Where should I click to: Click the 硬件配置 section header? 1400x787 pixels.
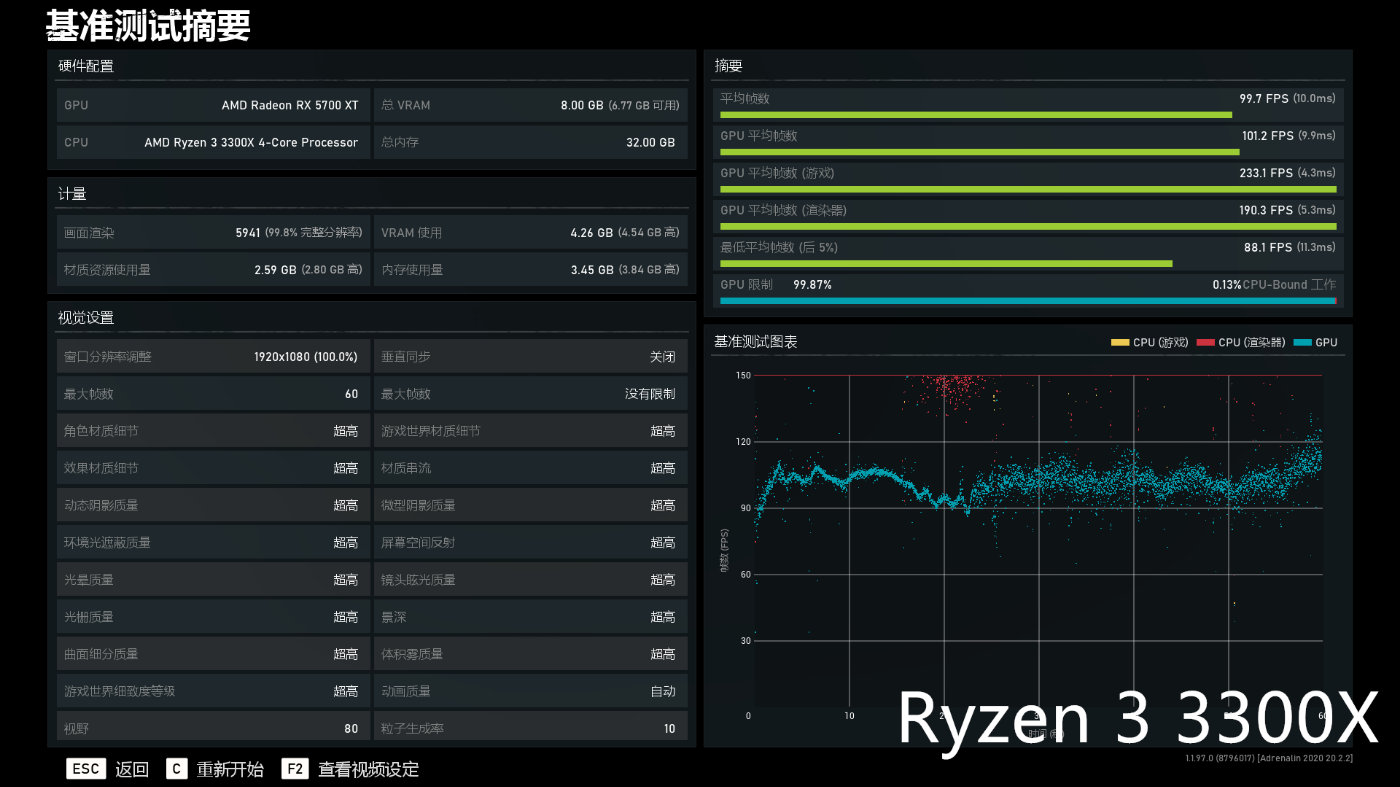(86, 66)
